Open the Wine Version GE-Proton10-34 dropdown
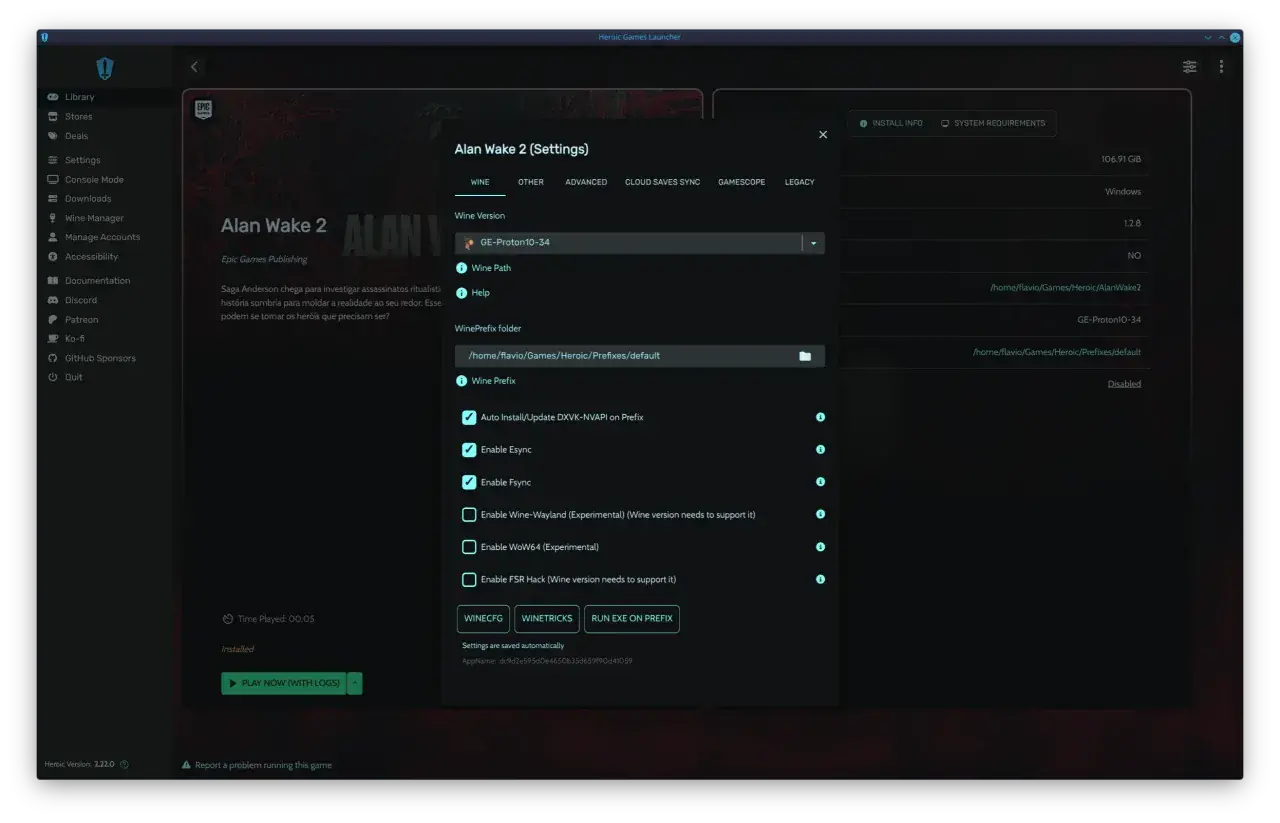This screenshot has height=823, width=1280. point(640,243)
